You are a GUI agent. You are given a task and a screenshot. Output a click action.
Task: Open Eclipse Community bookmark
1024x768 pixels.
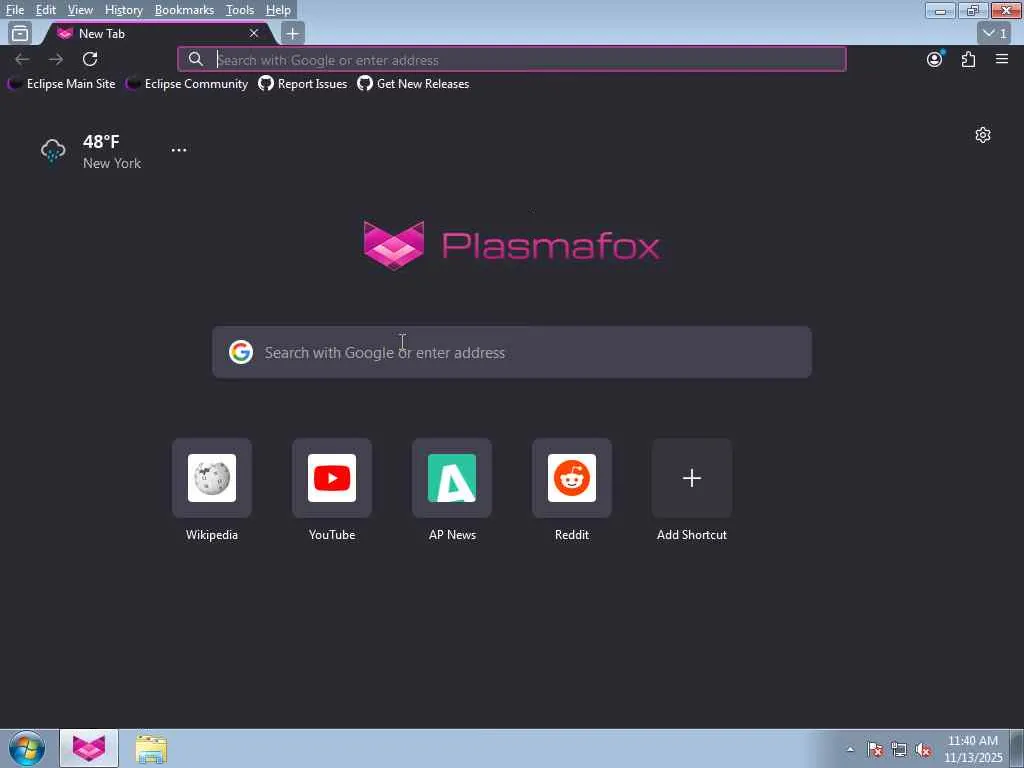click(x=187, y=84)
